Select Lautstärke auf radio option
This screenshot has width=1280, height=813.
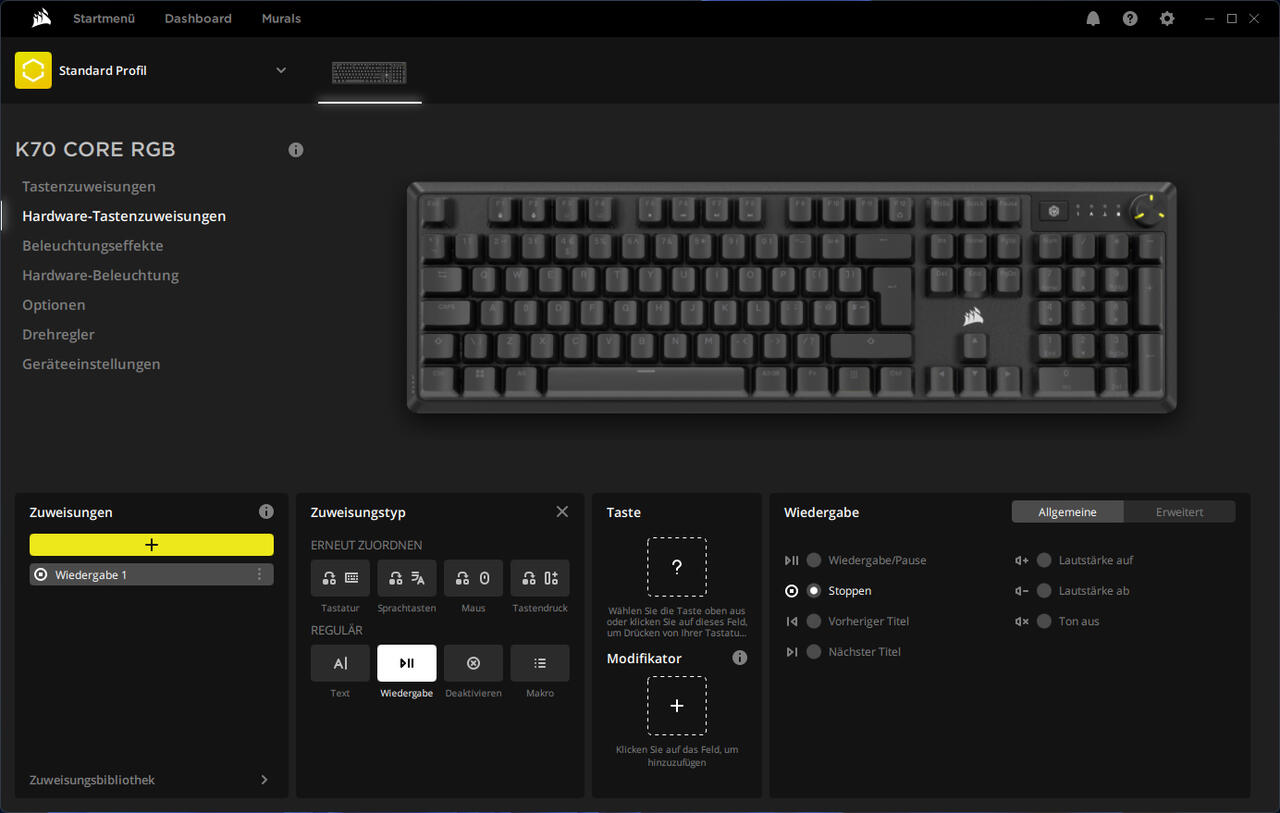(x=1044, y=560)
